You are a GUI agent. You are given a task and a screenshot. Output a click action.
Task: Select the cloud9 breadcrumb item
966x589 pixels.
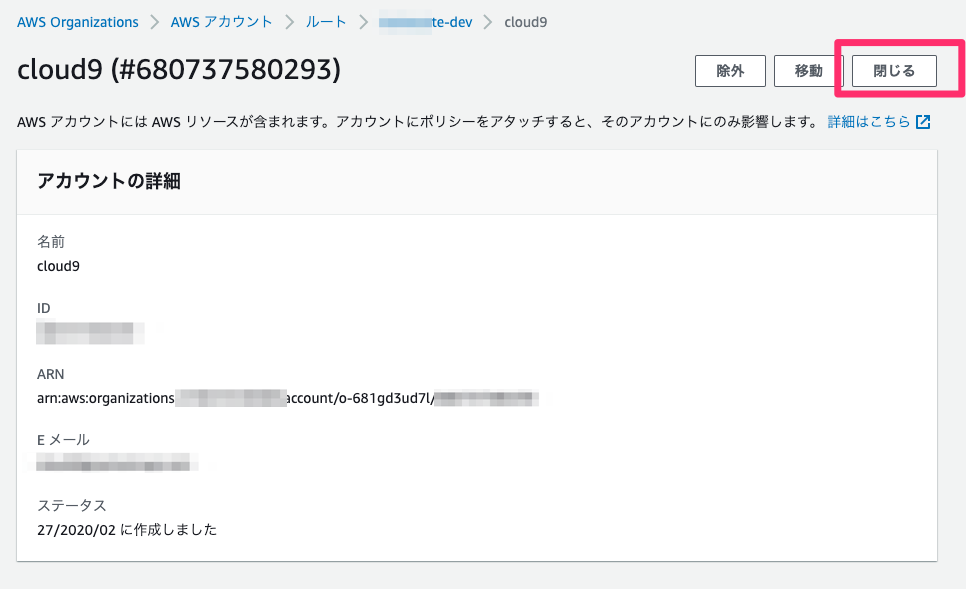tap(526, 22)
